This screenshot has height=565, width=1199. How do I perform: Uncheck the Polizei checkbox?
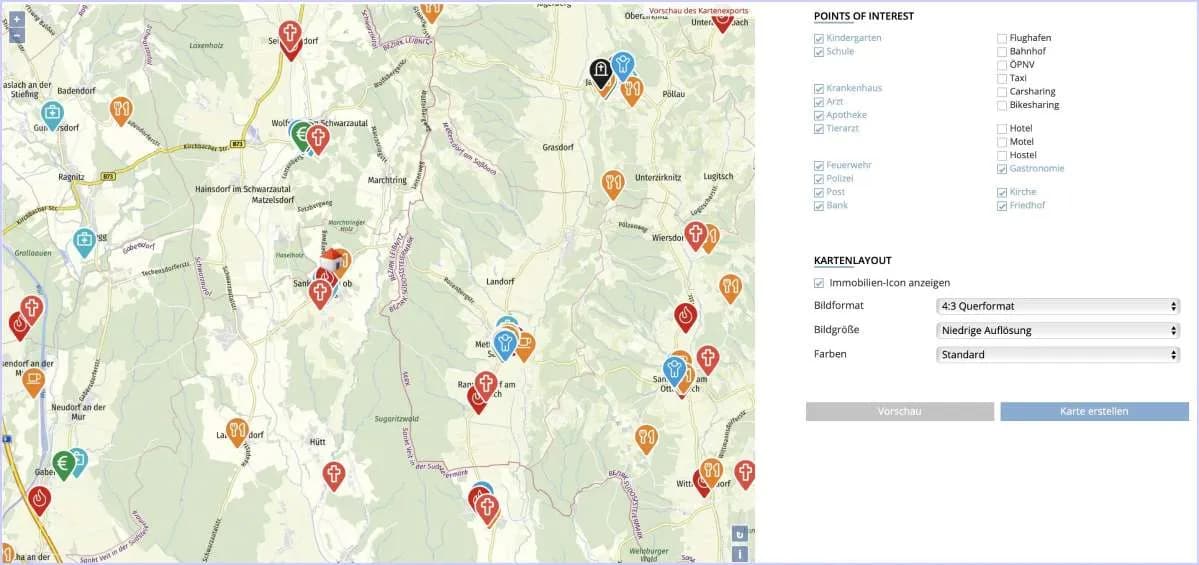click(819, 179)
